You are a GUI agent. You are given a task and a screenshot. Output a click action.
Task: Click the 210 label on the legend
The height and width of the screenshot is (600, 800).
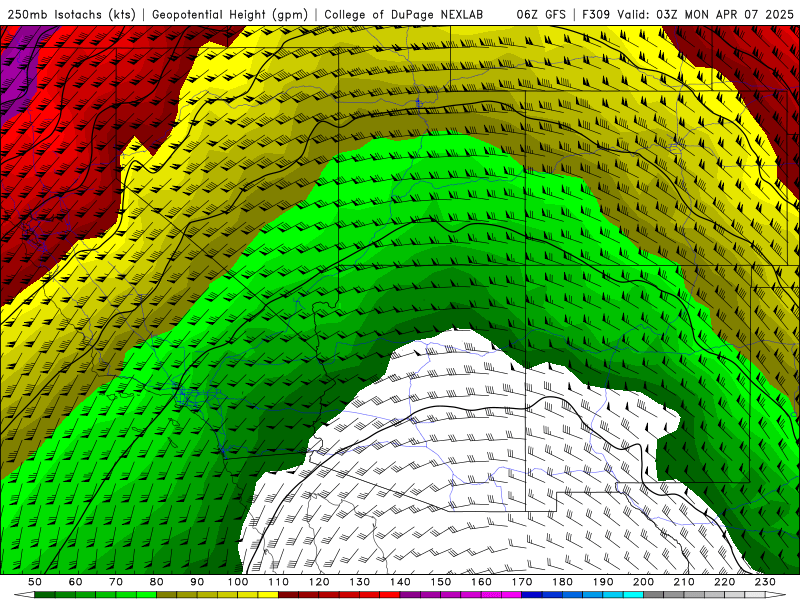click(684, 582)
